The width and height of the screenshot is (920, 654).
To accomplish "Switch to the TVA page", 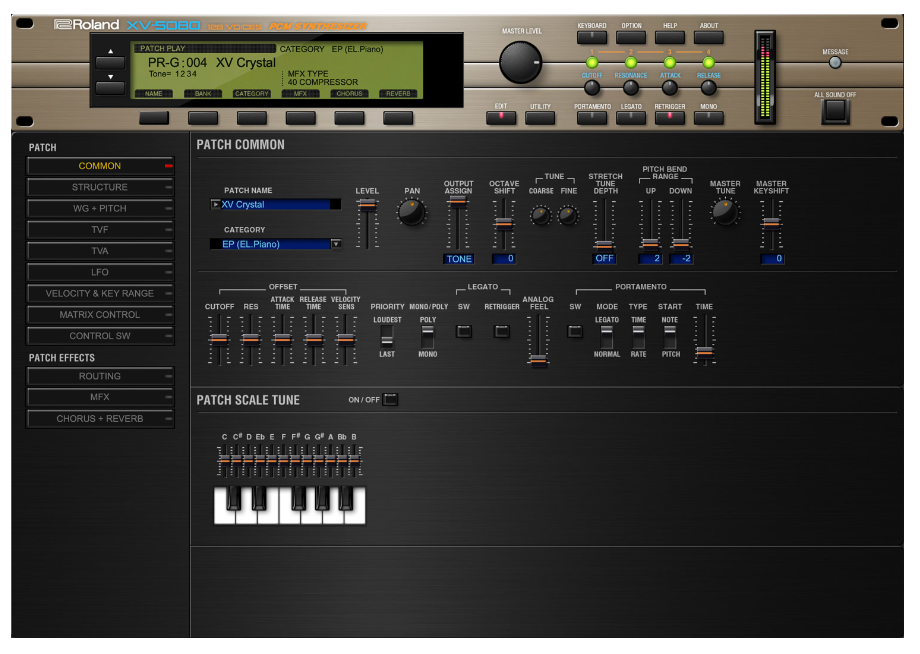I will pos(100,251).
